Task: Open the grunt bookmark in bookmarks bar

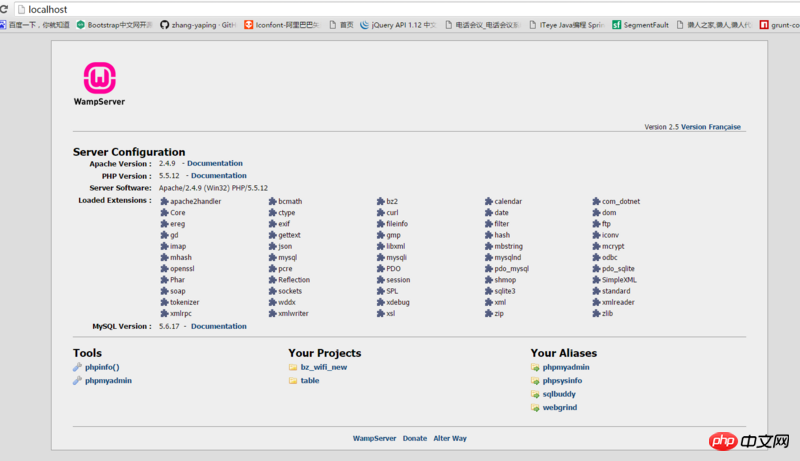Action: tap(780, 24)
